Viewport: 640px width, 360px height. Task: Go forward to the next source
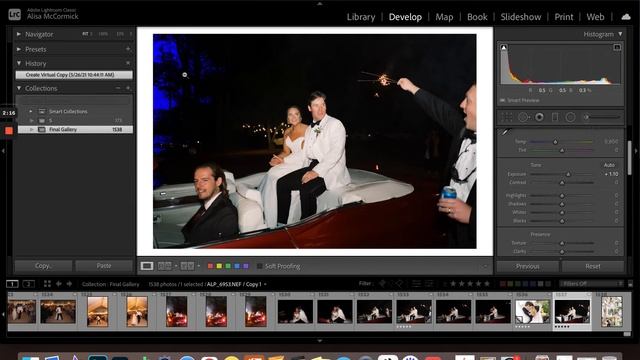(x=69, y=284)
